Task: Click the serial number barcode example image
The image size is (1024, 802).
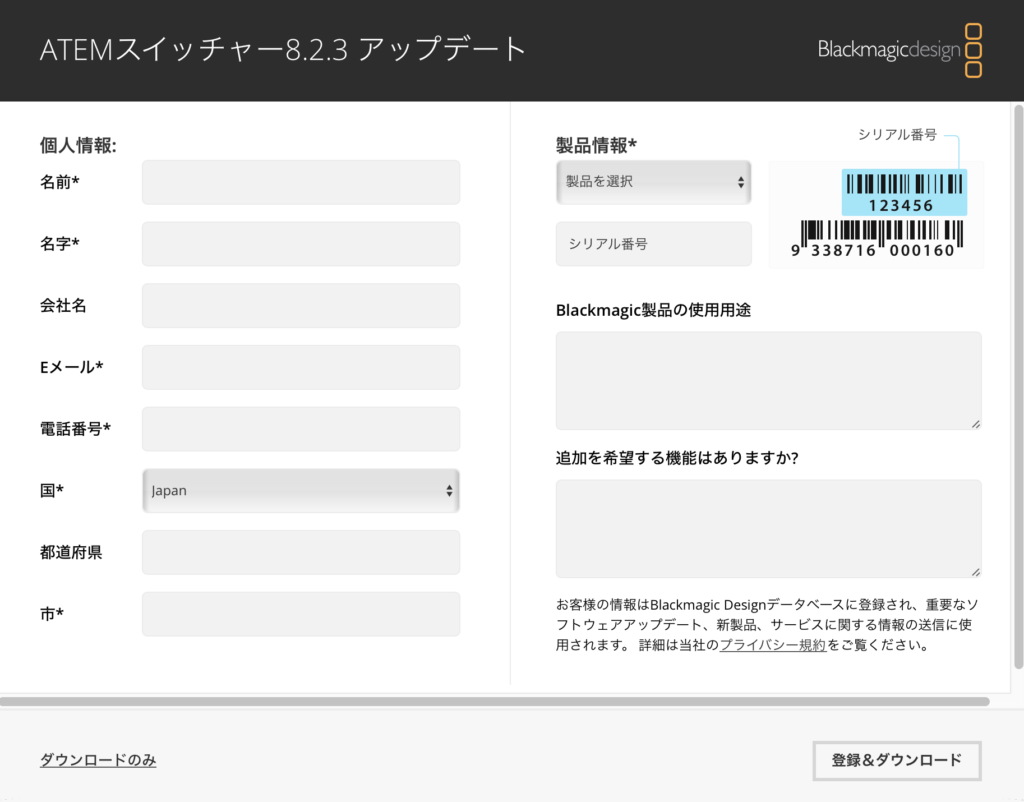Action: coord(876,214)
